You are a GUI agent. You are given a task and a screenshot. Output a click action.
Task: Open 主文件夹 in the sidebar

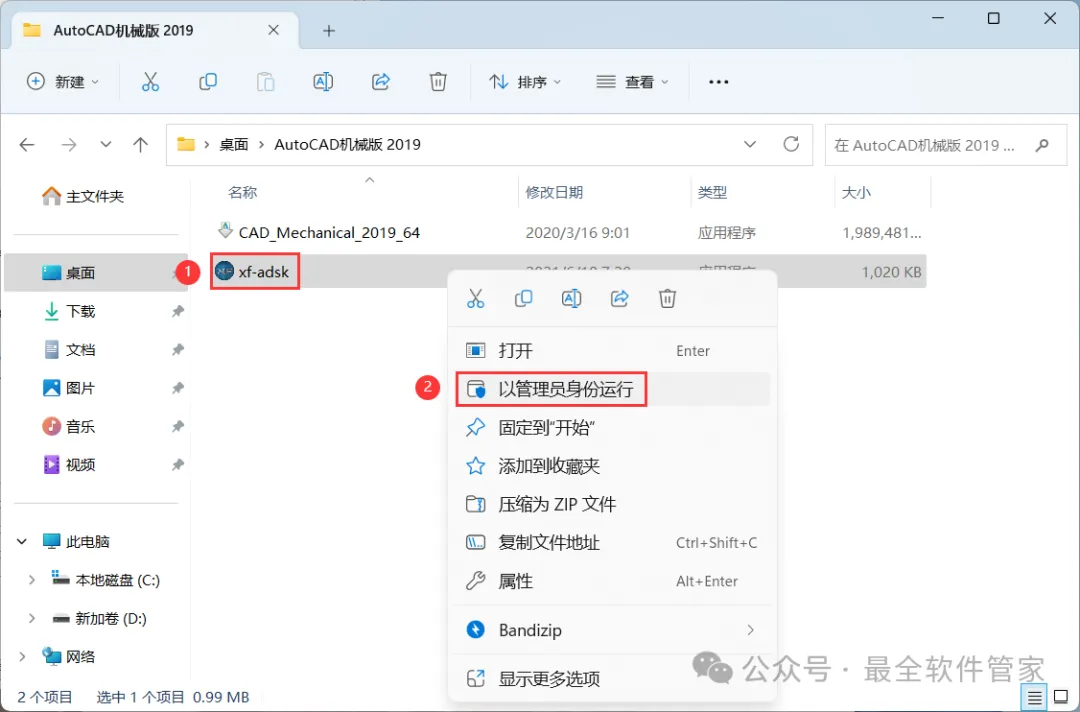(95, 196)
